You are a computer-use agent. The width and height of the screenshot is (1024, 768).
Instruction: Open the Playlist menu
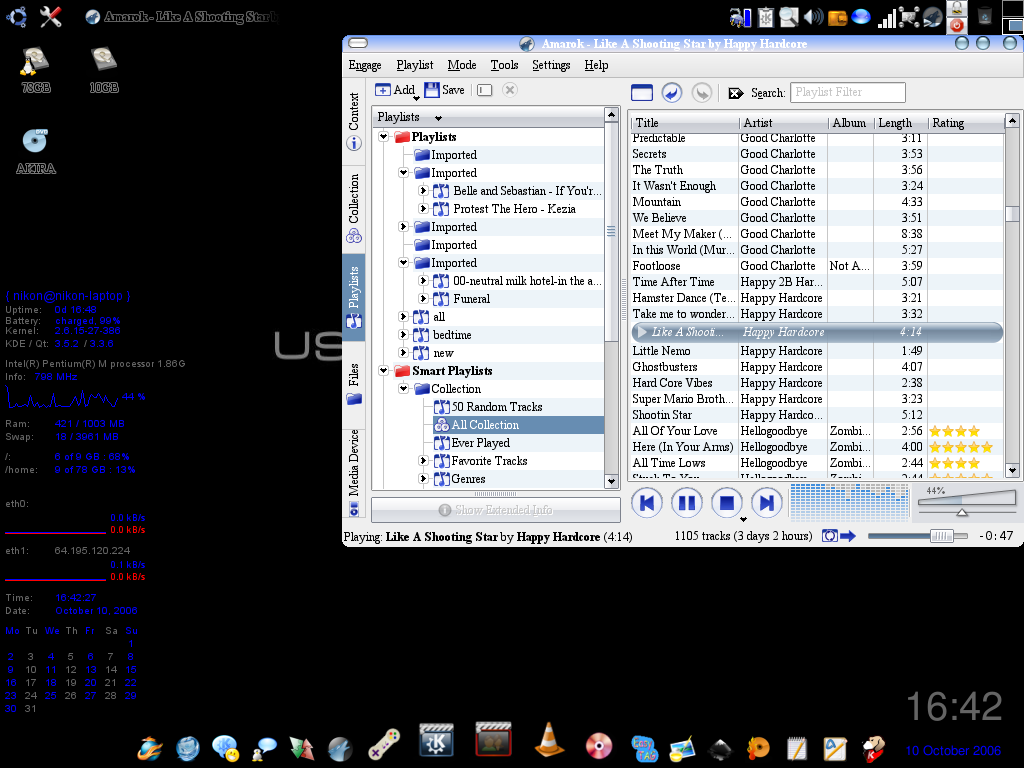(415, 65)
